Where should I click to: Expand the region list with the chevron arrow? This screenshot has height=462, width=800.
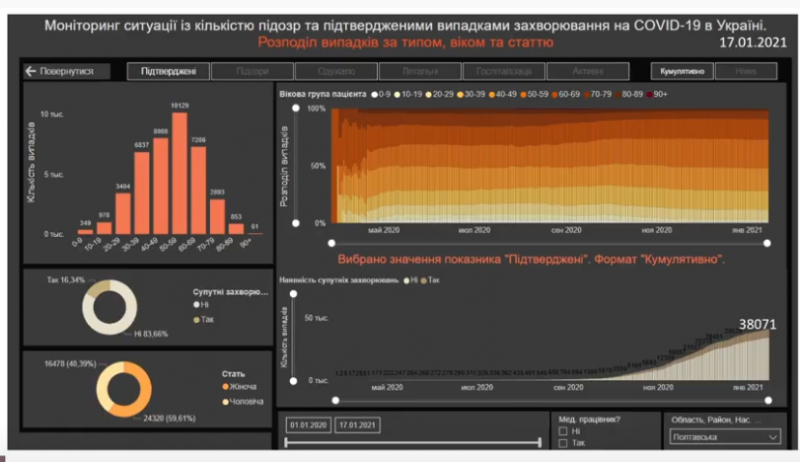(x=773, y=437)
